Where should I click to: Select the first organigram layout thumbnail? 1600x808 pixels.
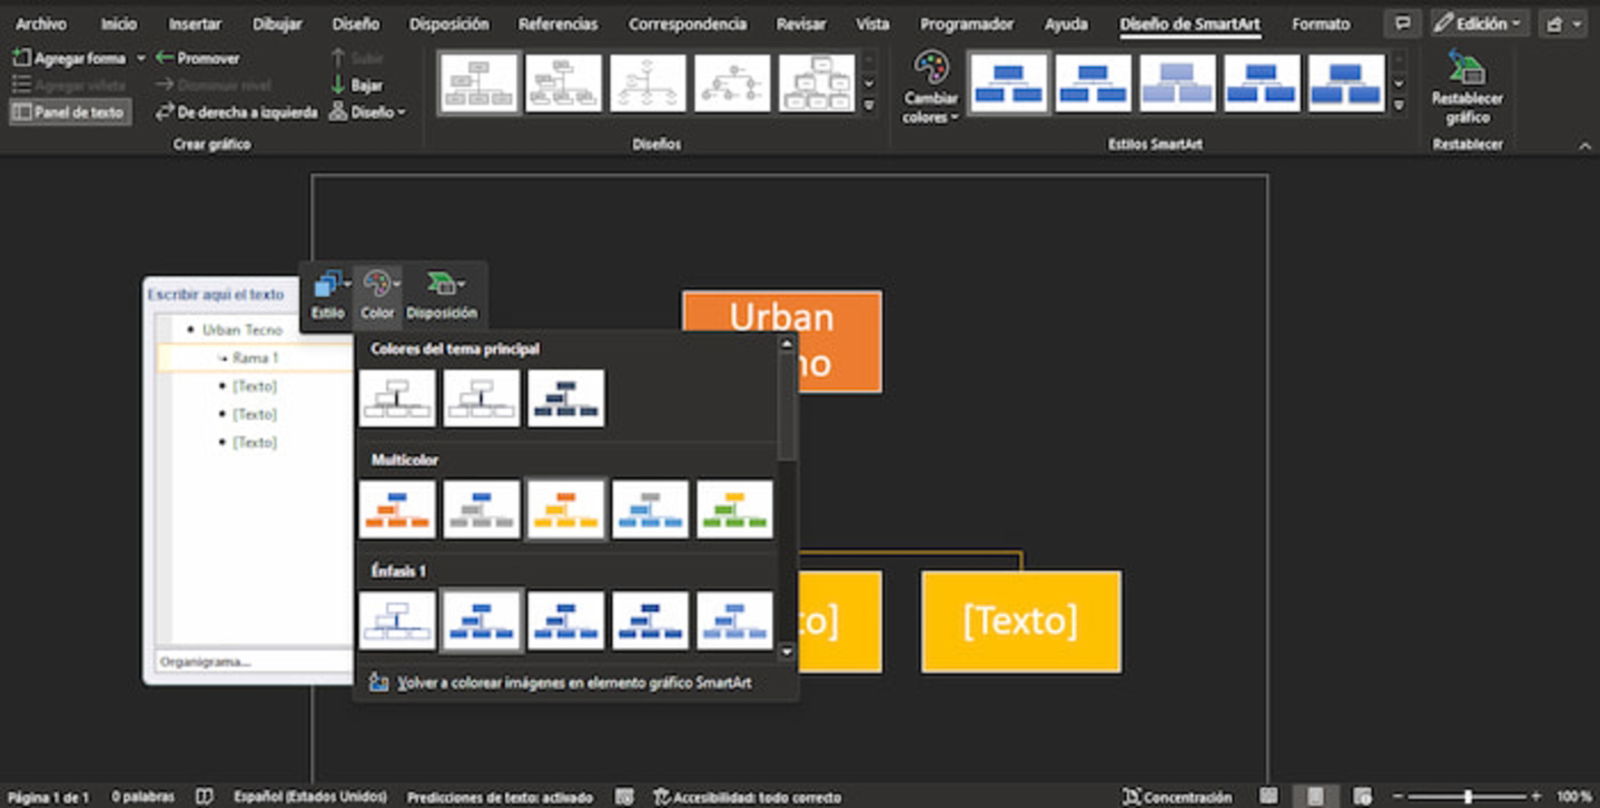click(x=479, y=83)
